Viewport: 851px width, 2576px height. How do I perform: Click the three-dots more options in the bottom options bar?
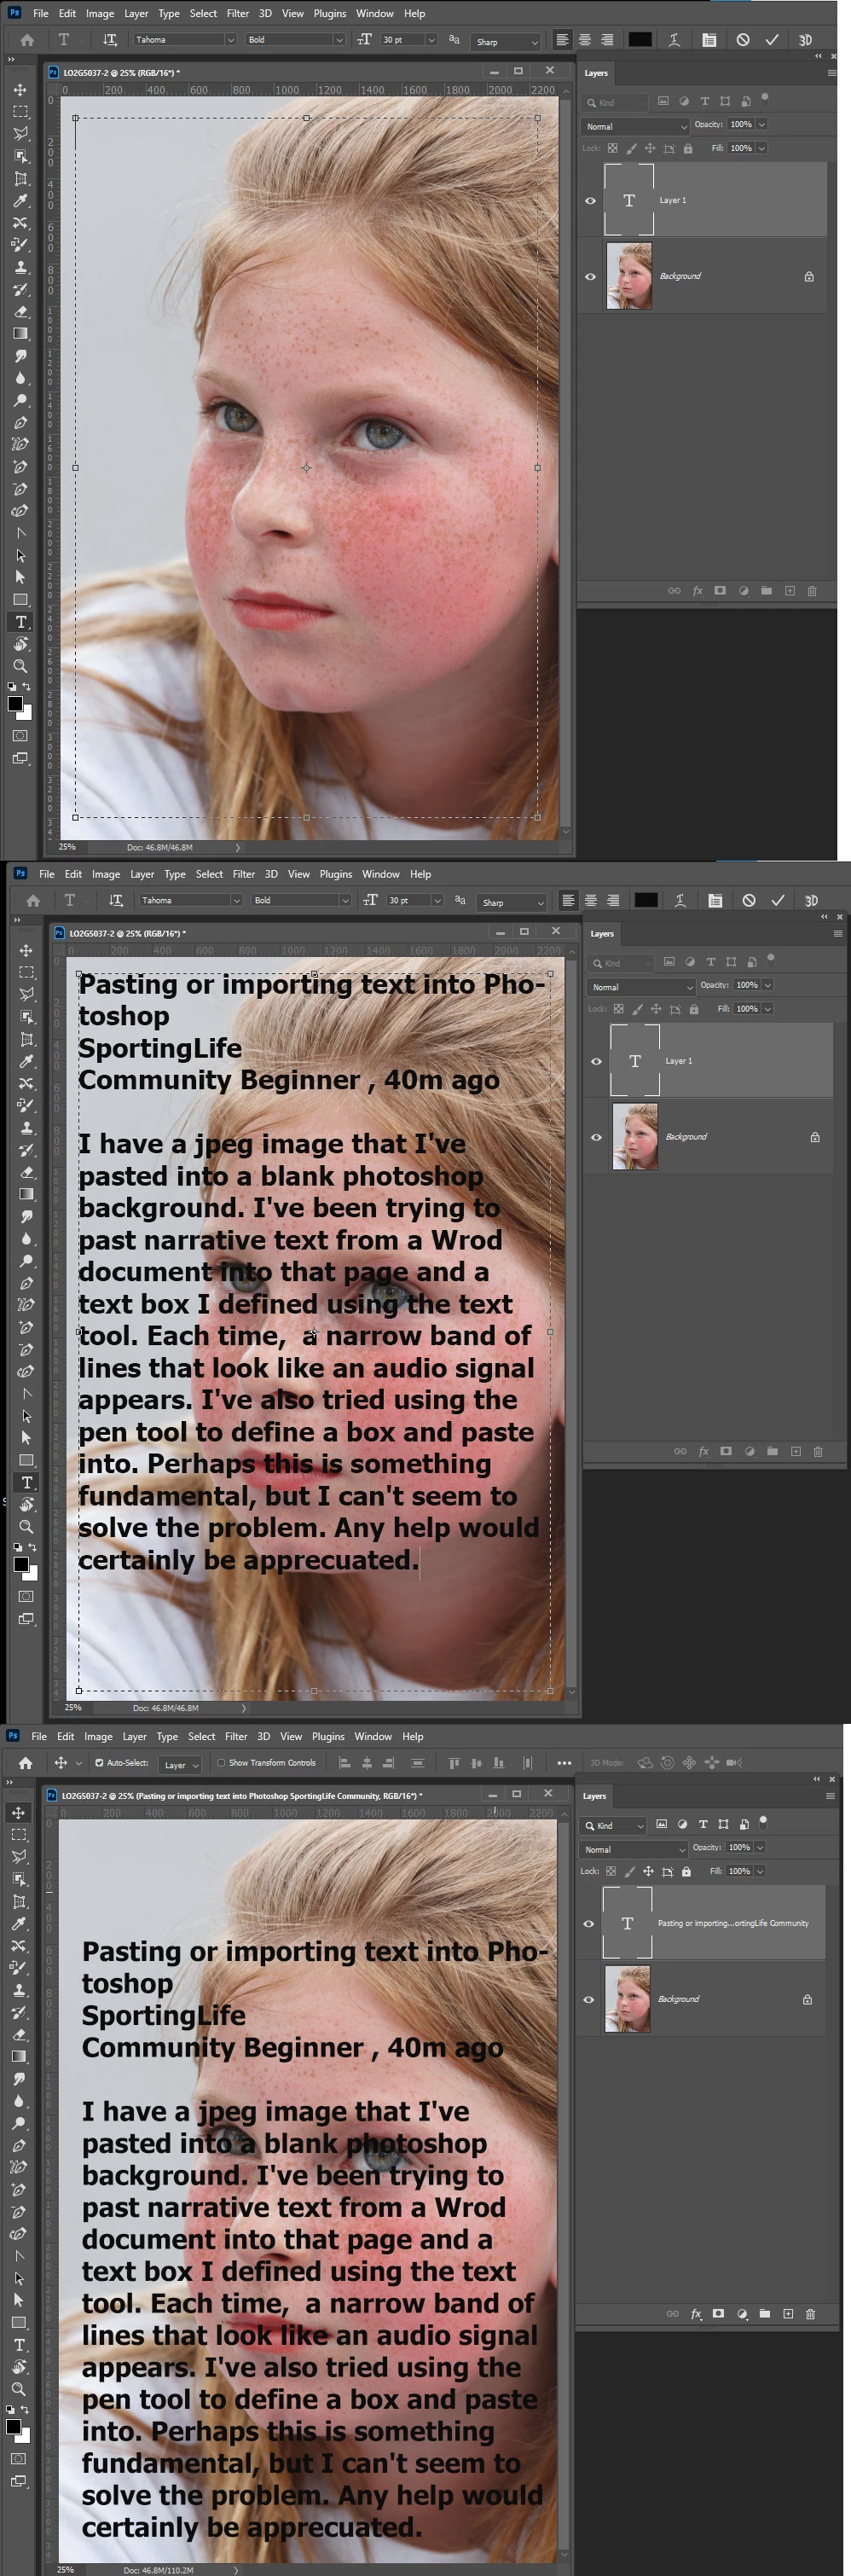(564, 1763)
